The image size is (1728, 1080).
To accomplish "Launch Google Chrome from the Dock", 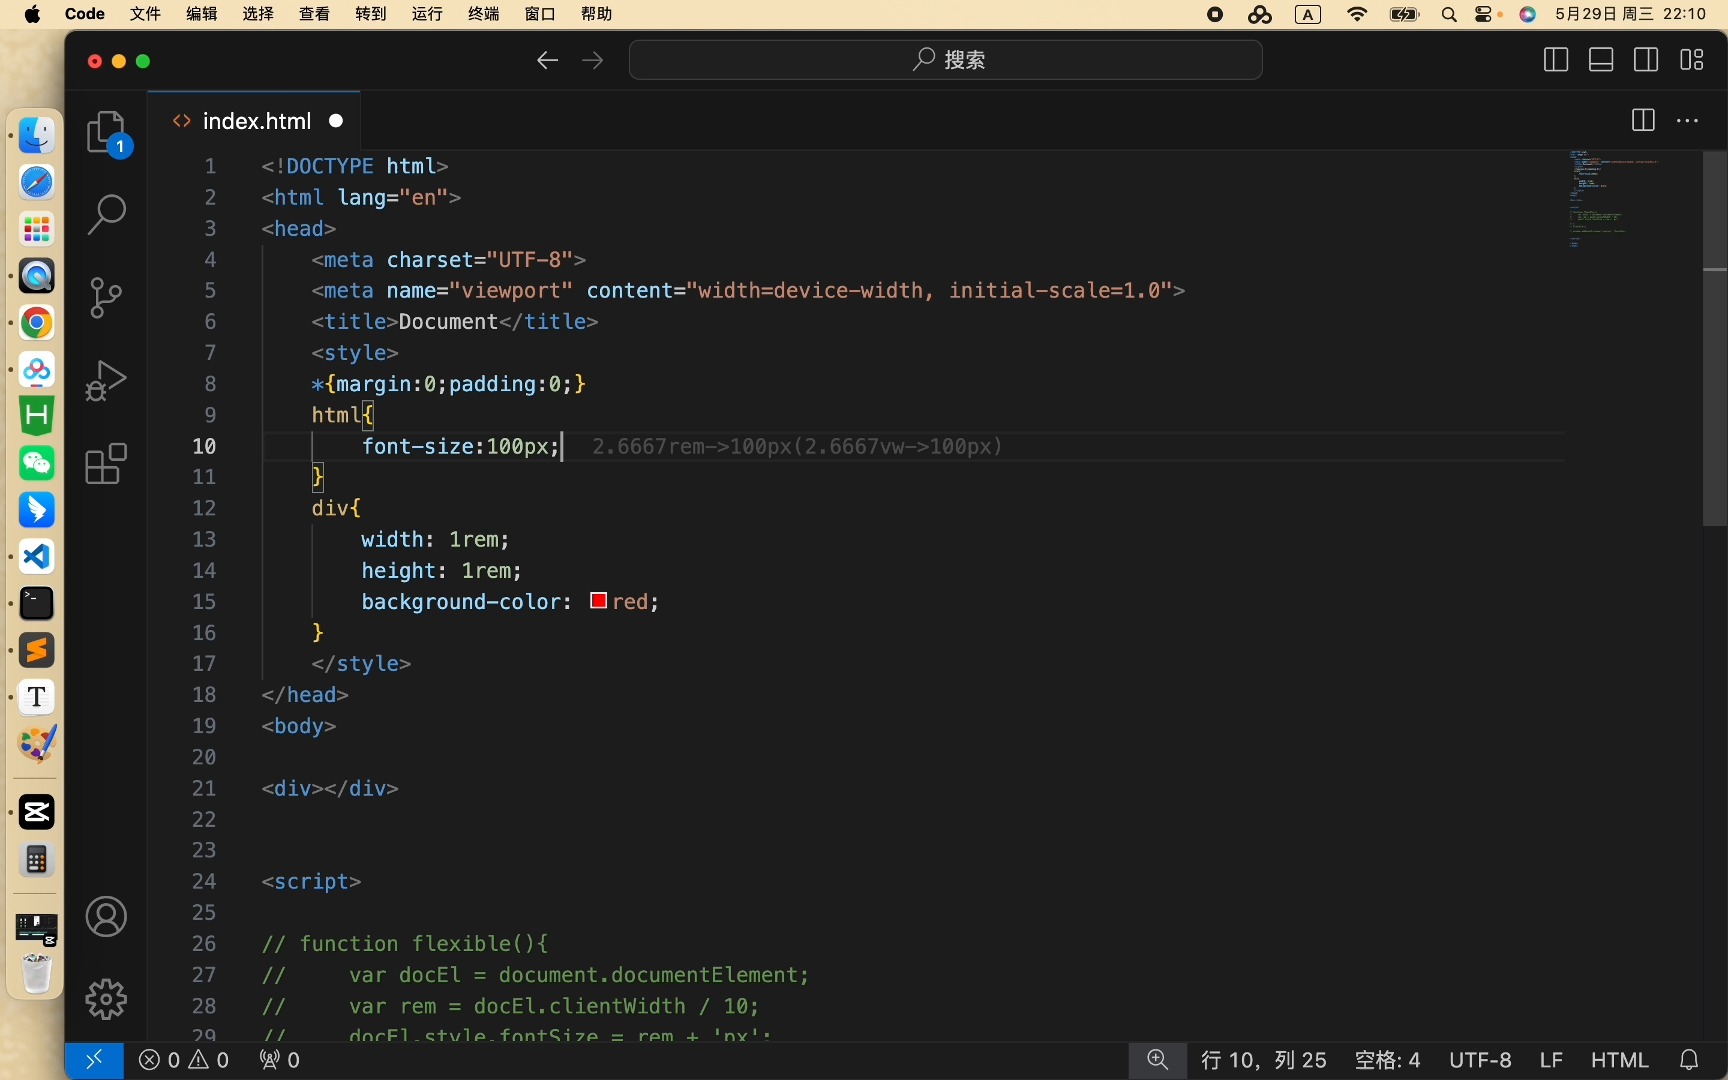I will [x=37, y=323].
